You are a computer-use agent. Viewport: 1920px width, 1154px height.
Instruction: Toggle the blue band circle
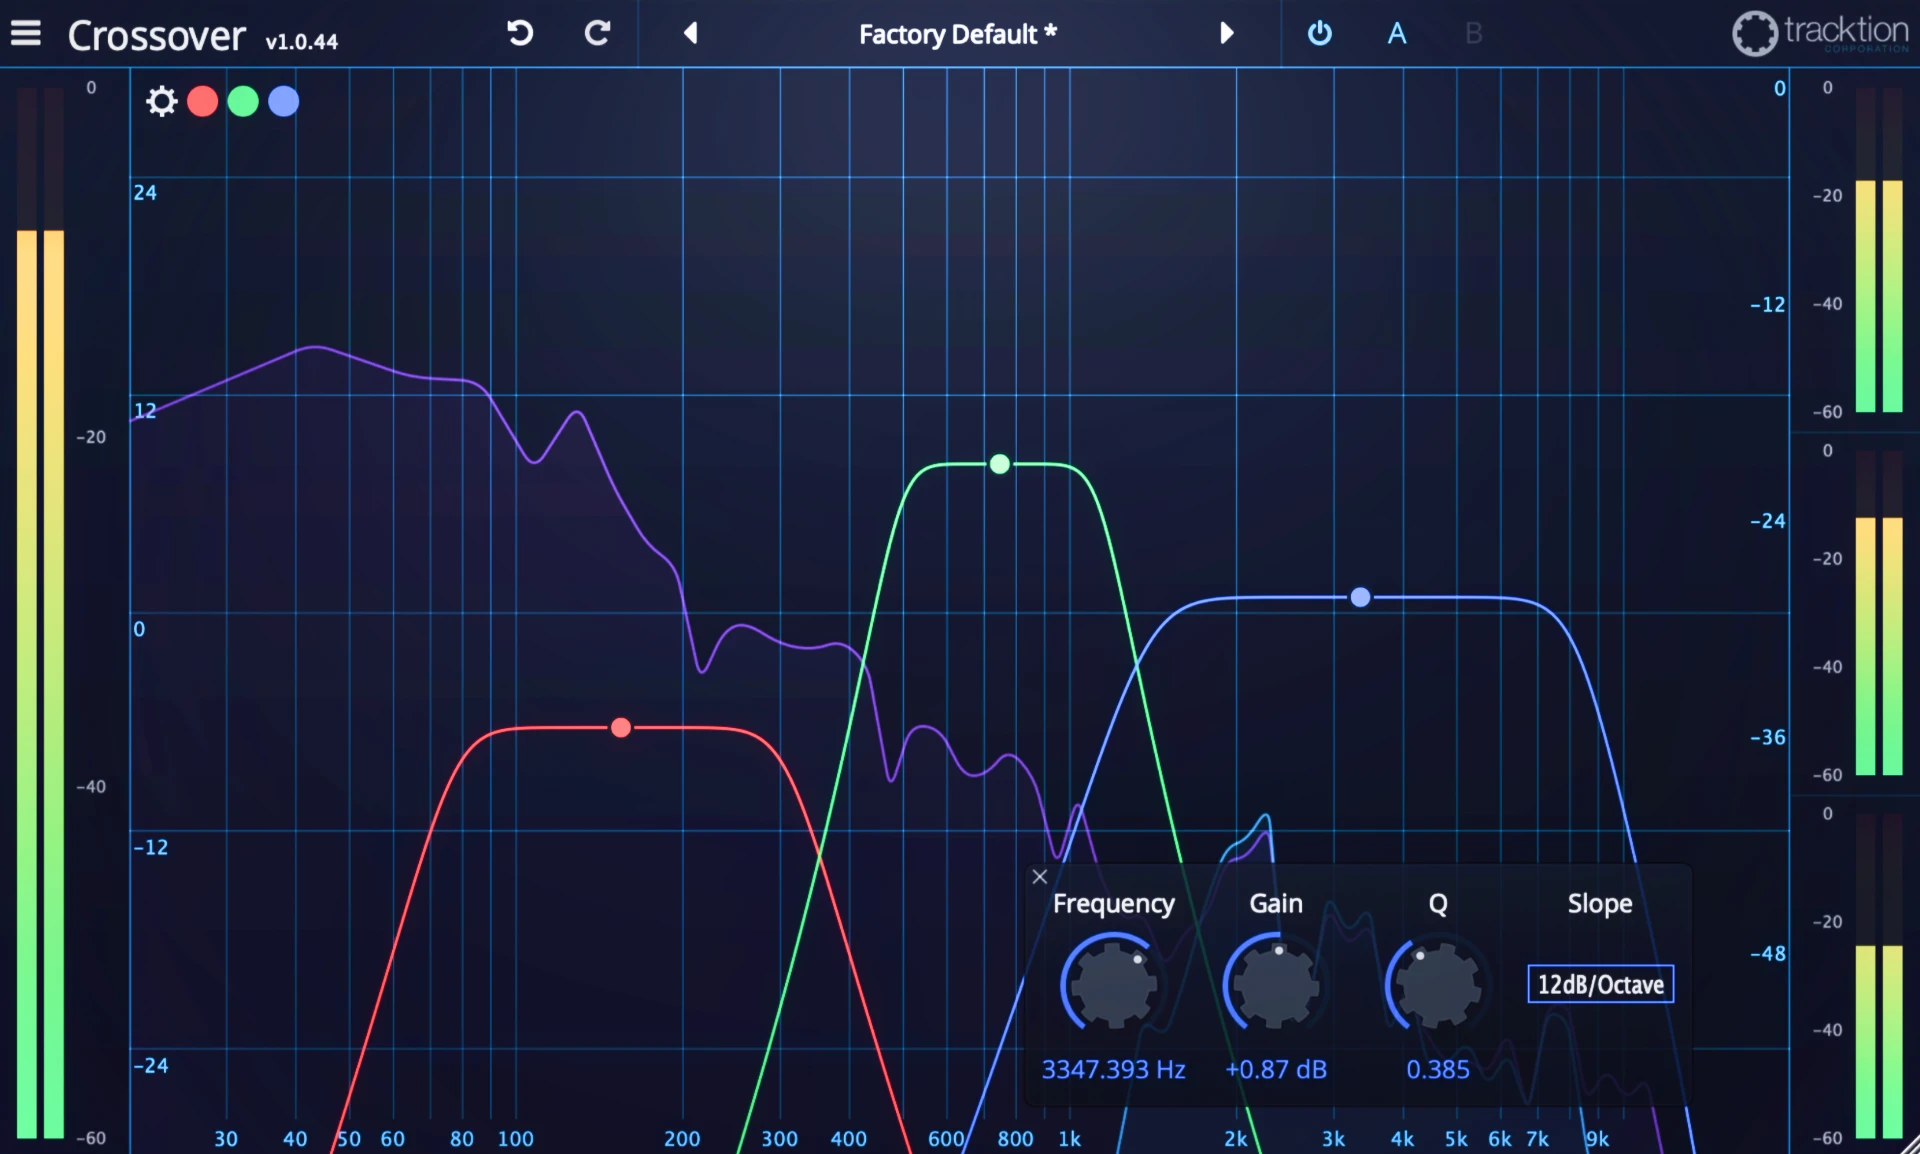click(284, 101)
